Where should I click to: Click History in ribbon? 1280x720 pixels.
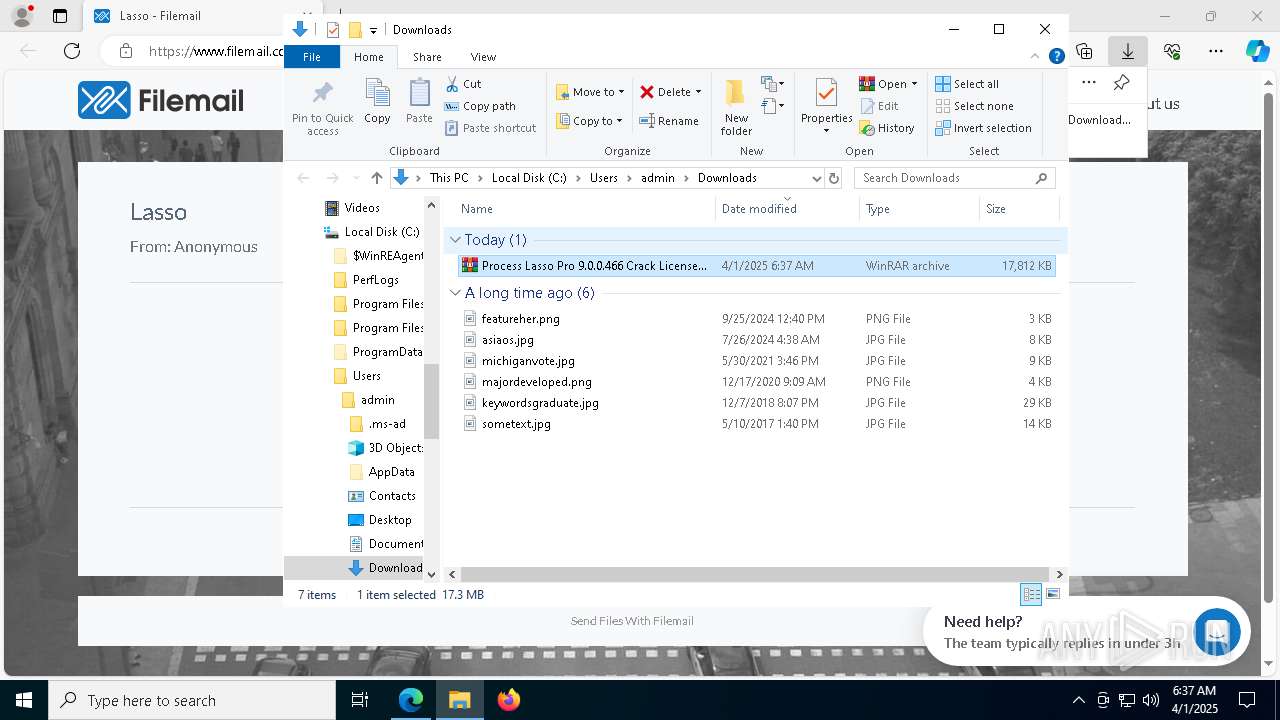click(886, 128)
